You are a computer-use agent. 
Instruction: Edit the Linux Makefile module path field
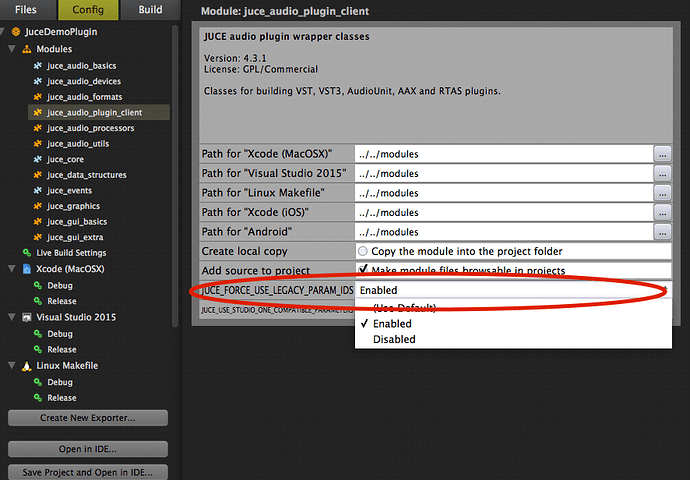pyautogui.click(x=504, y=193)
